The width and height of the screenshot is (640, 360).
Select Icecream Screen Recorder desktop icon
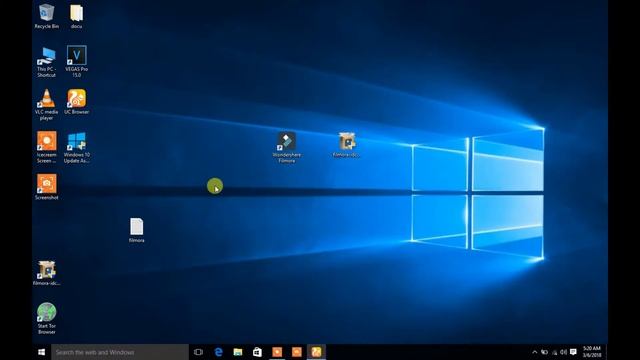coord(47,147)
